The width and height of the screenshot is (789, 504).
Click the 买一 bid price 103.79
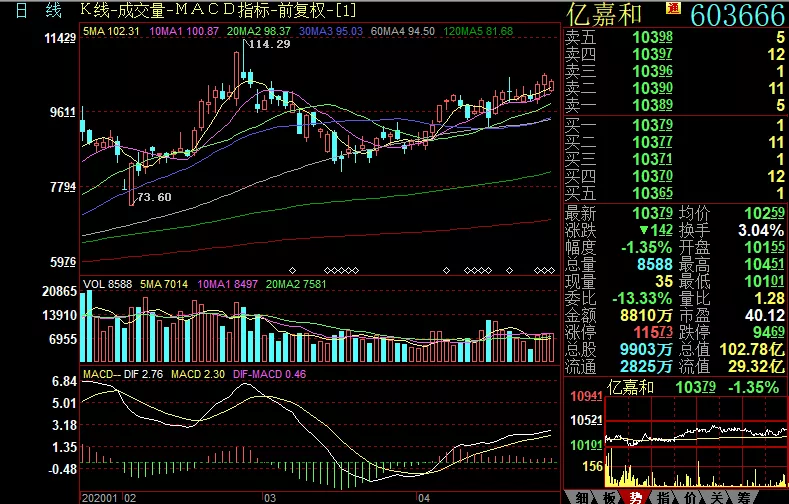tap(652, 125)
